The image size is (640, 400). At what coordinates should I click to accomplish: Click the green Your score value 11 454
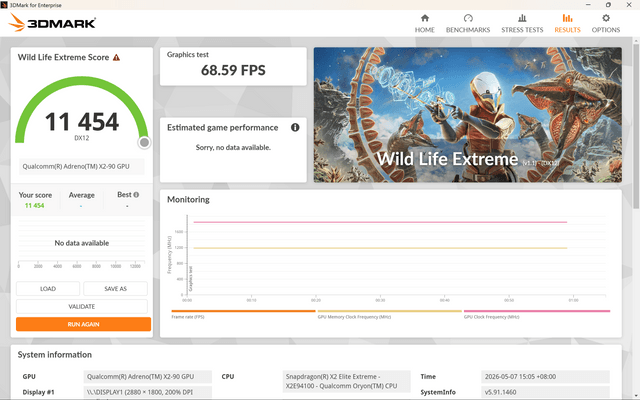coord(34,206)
